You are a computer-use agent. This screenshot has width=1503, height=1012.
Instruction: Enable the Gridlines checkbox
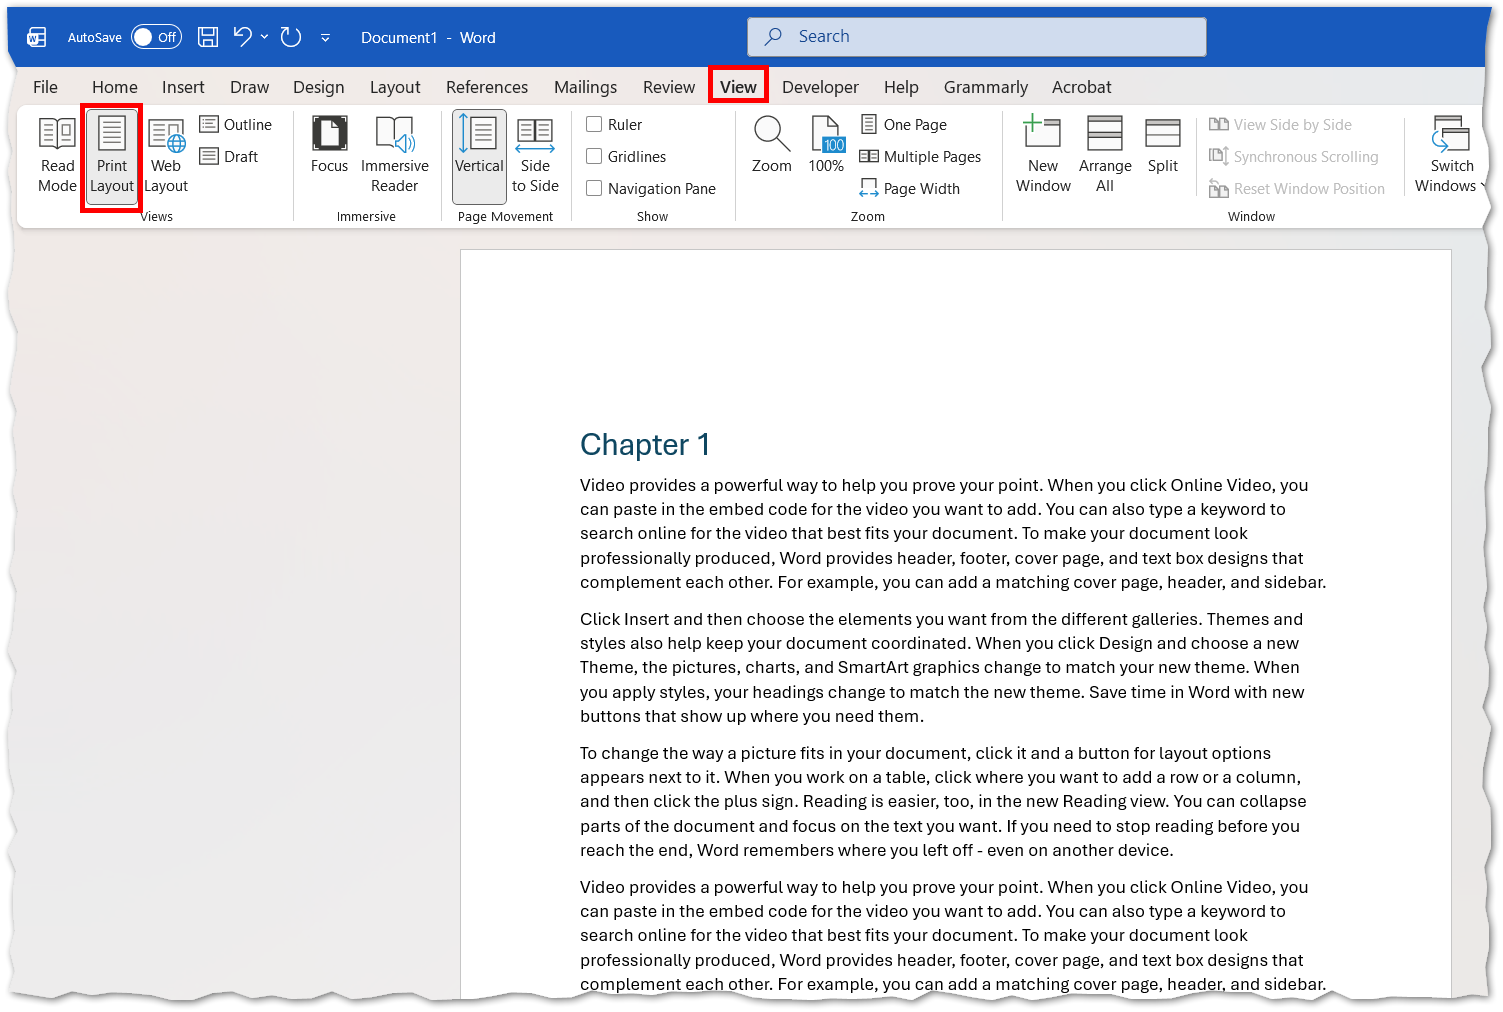click(x=626, y=156)
